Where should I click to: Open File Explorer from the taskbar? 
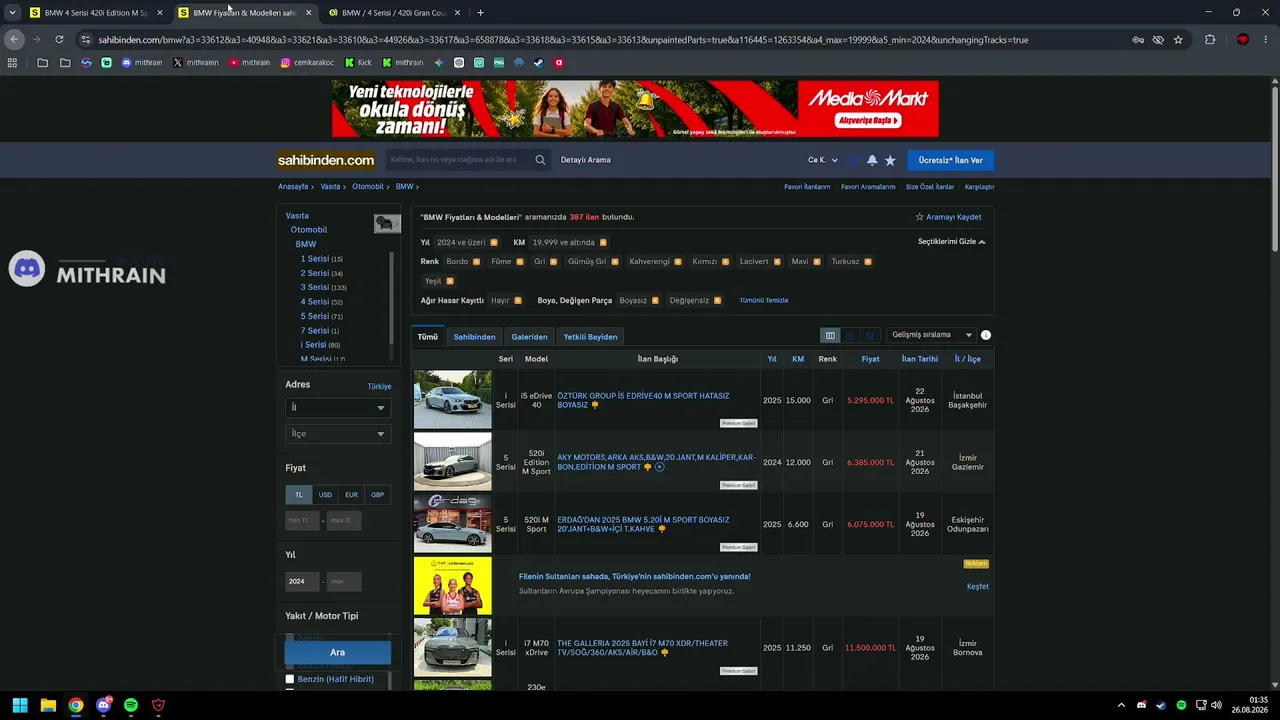tap(48, 705)
